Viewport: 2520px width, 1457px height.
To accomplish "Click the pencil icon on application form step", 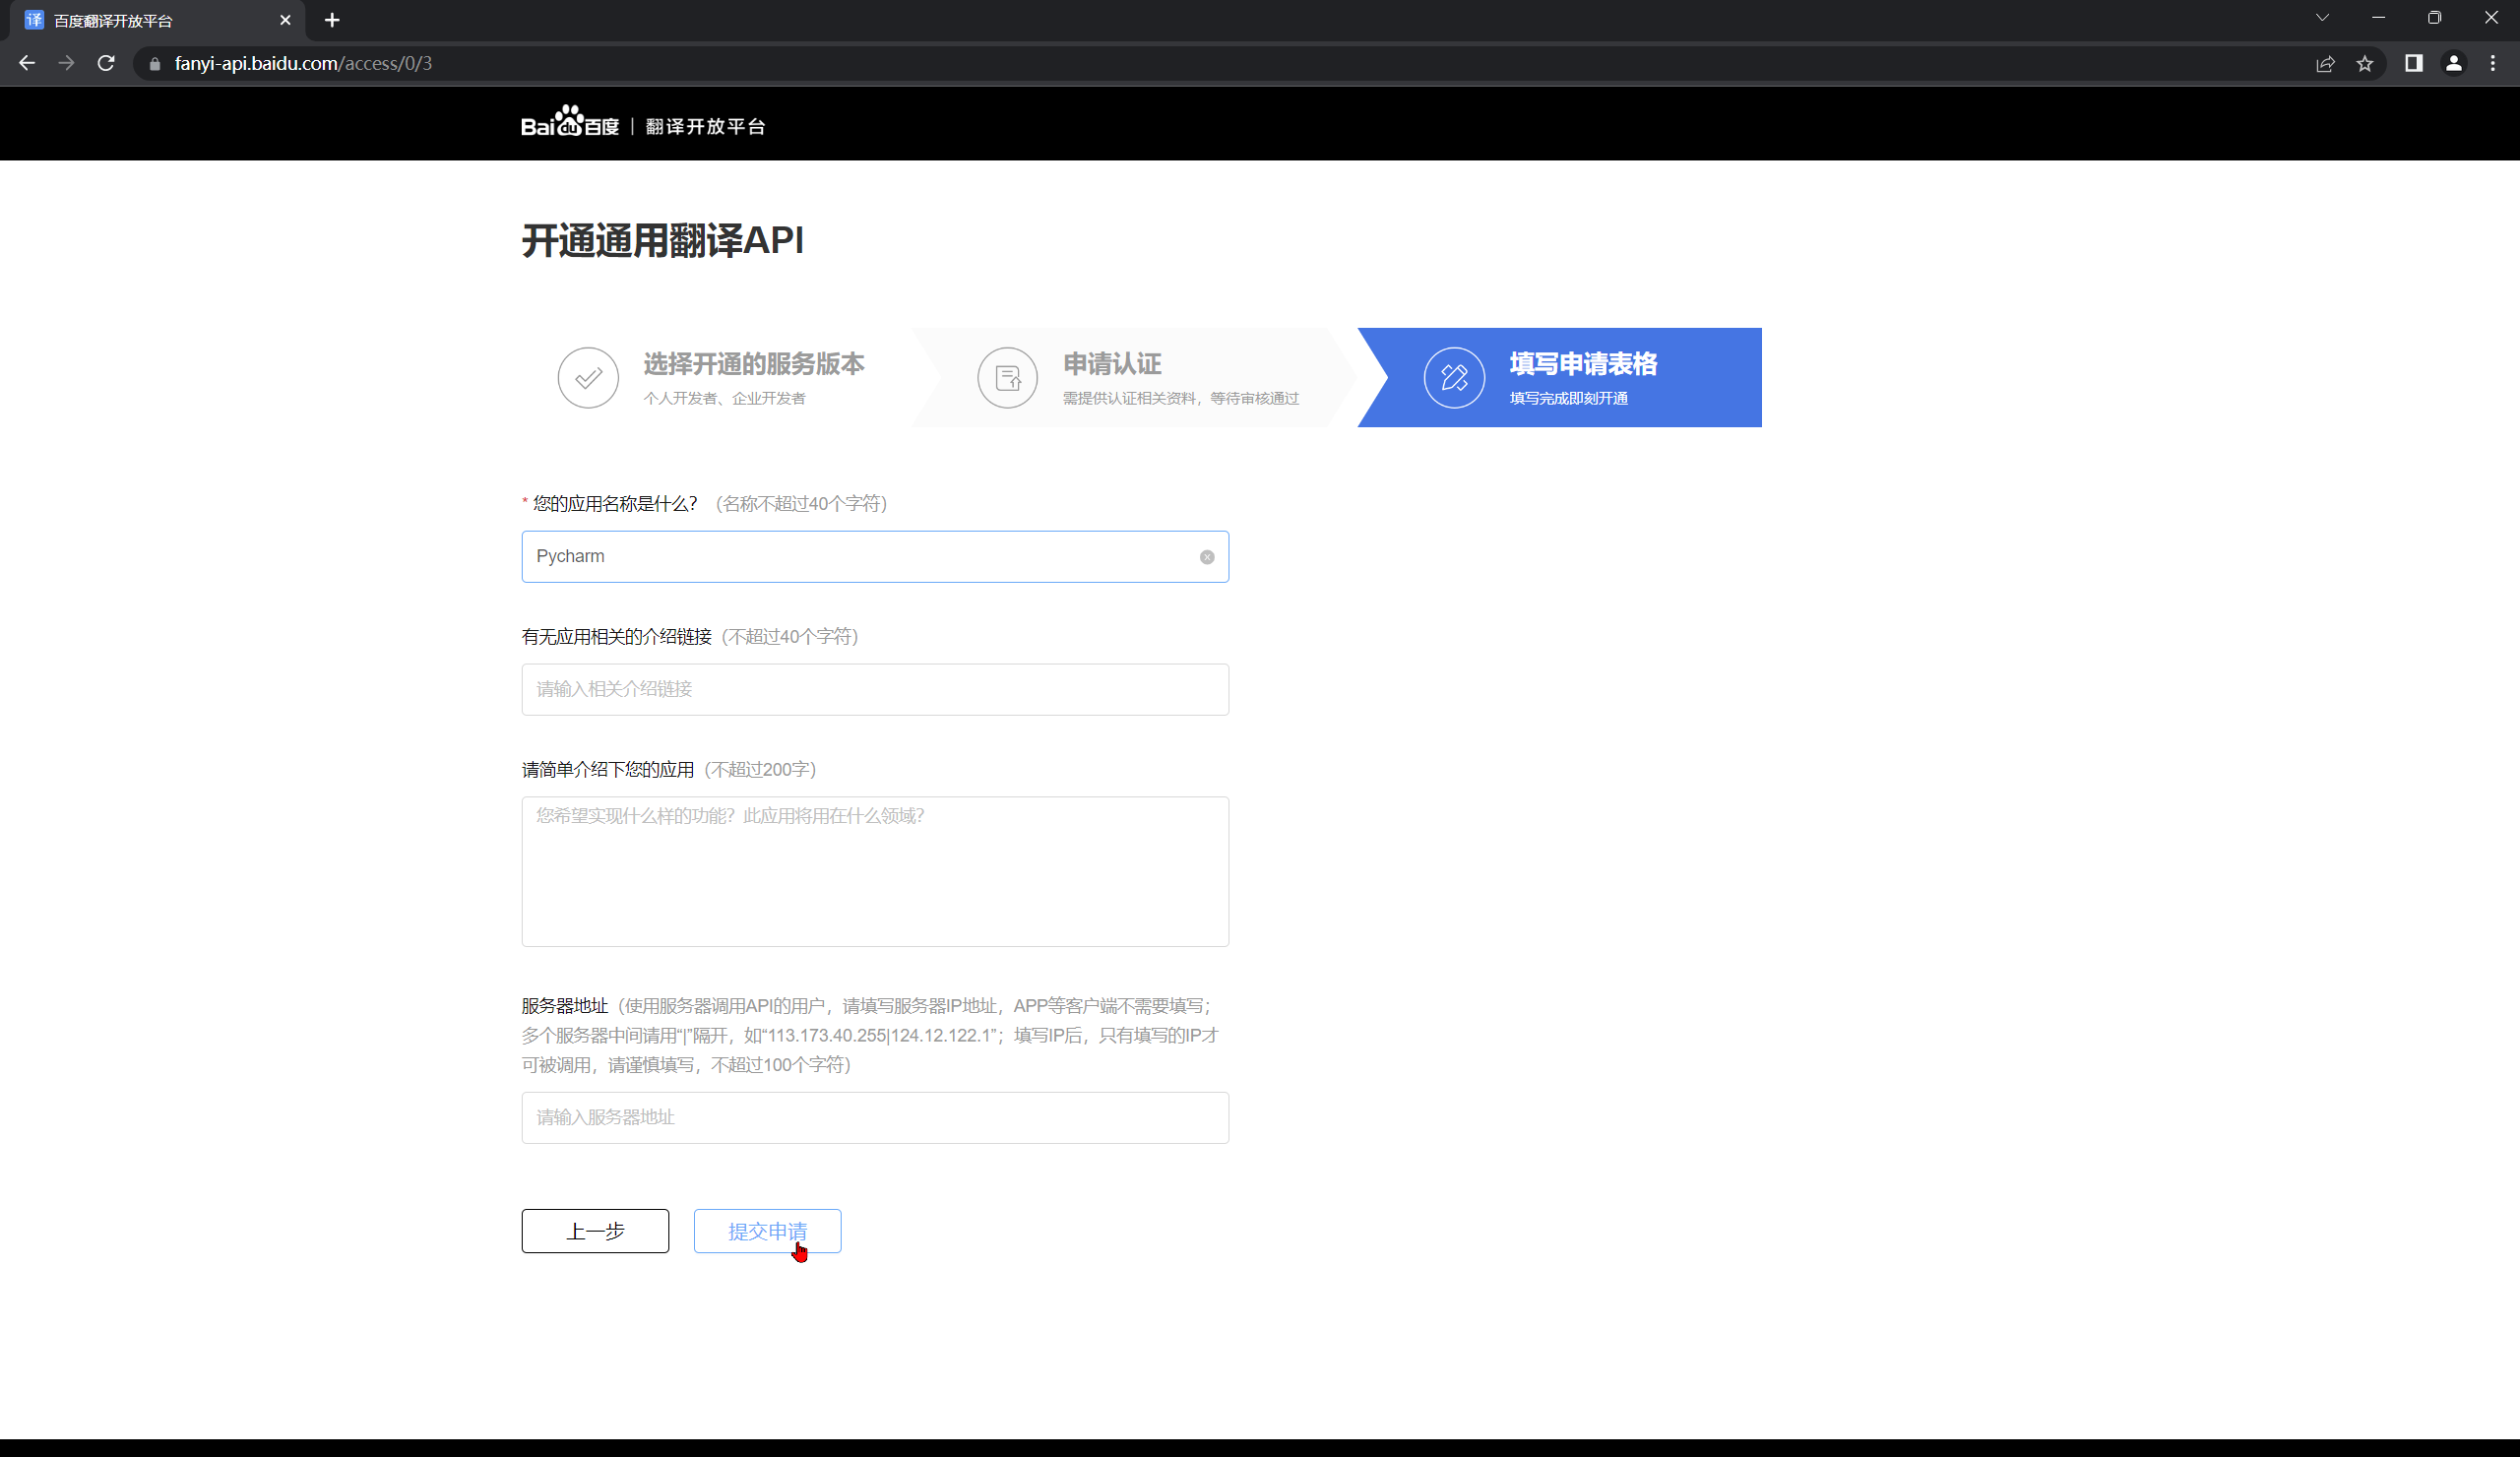I will [x=1454, y=378].
